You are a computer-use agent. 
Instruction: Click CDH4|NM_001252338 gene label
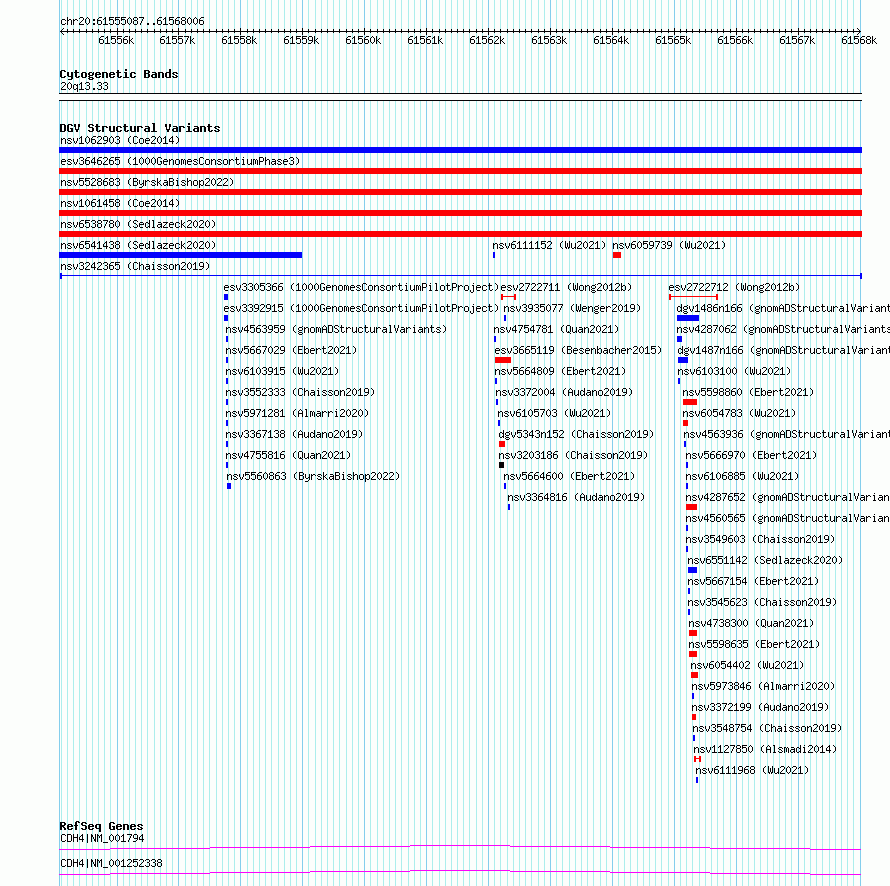pos(111,863)
